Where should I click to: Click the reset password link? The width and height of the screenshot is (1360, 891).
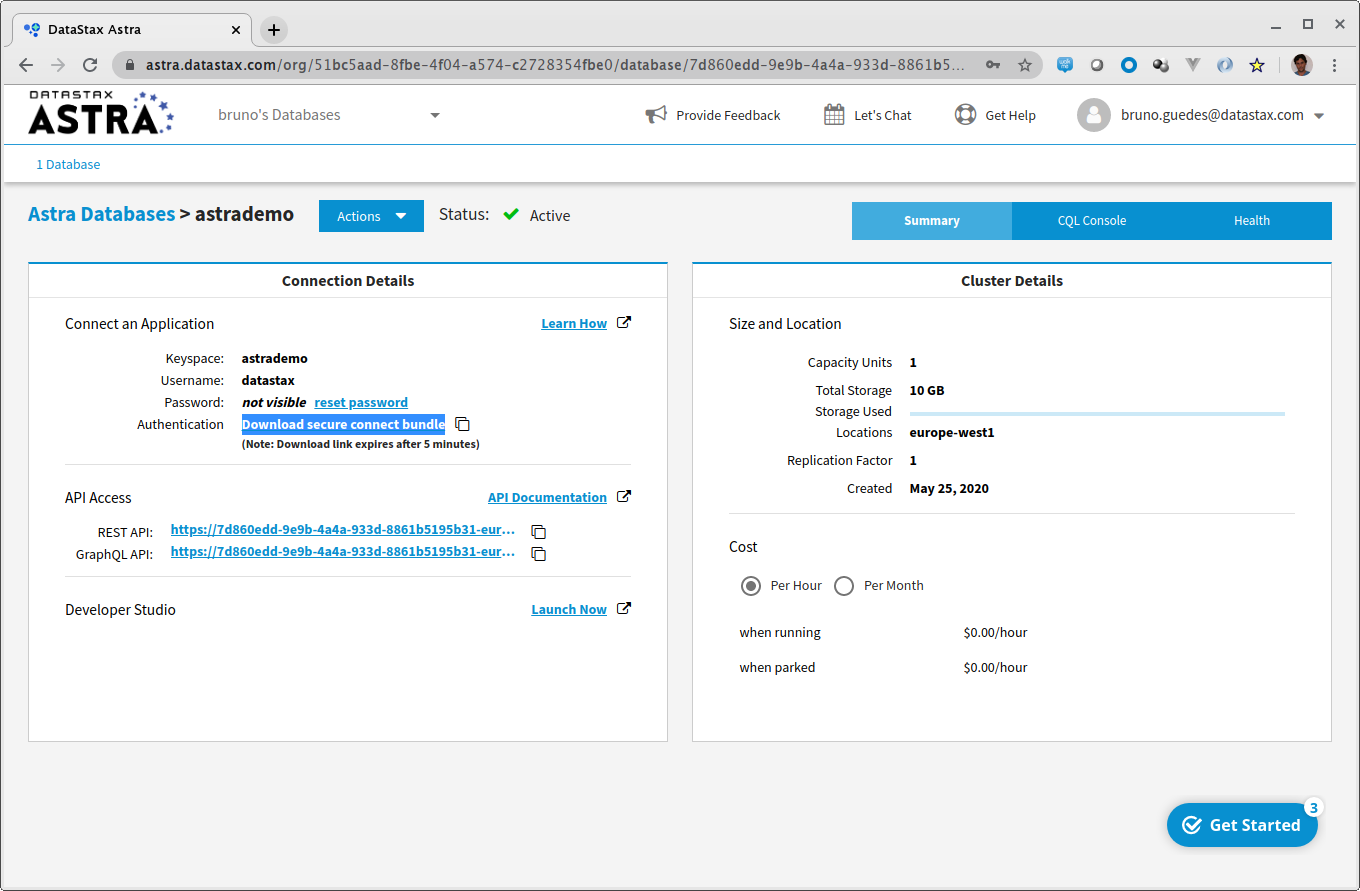click(361, 402)
